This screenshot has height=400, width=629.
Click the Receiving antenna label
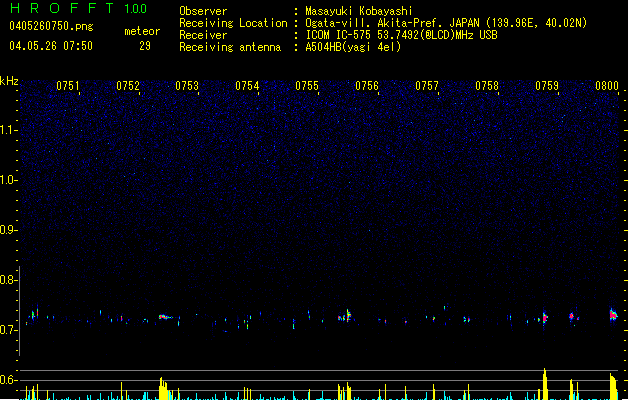click(230, 47)
